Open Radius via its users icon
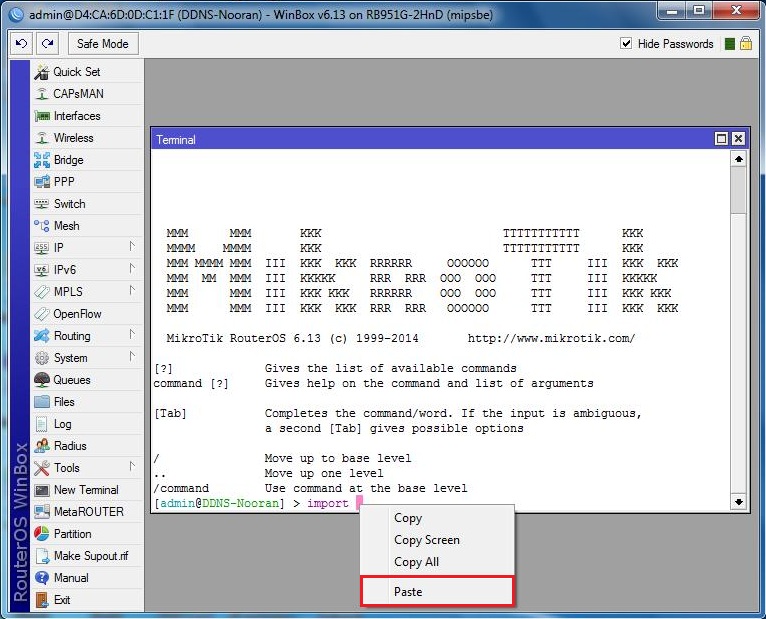The width and height of the screenshot is (766, 619). click(x=42, y=446)
